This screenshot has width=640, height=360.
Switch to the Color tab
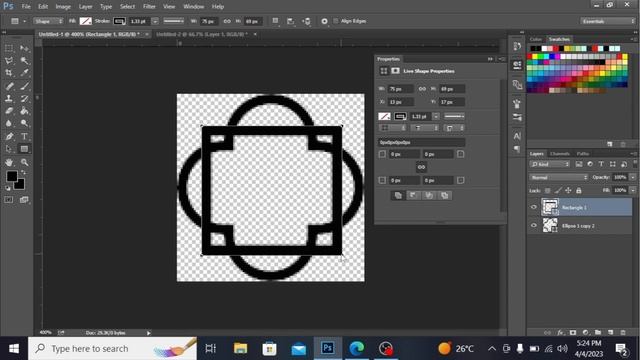coord(536,40)
